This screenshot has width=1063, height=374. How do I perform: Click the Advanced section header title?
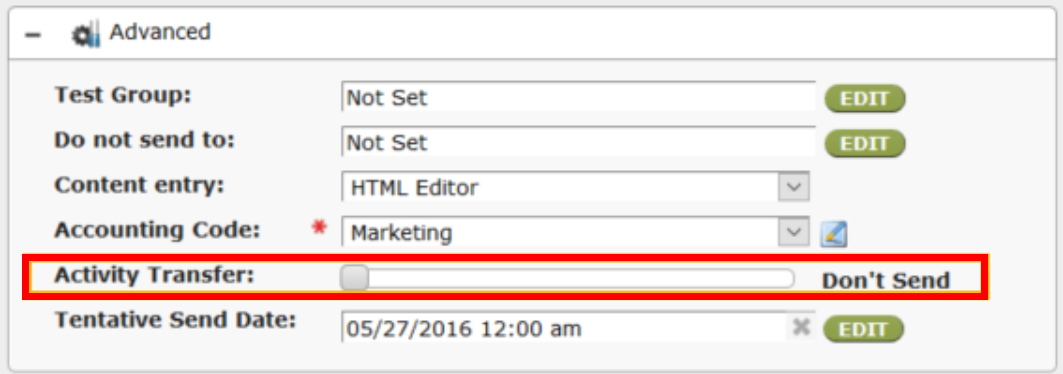coord(160,32)
